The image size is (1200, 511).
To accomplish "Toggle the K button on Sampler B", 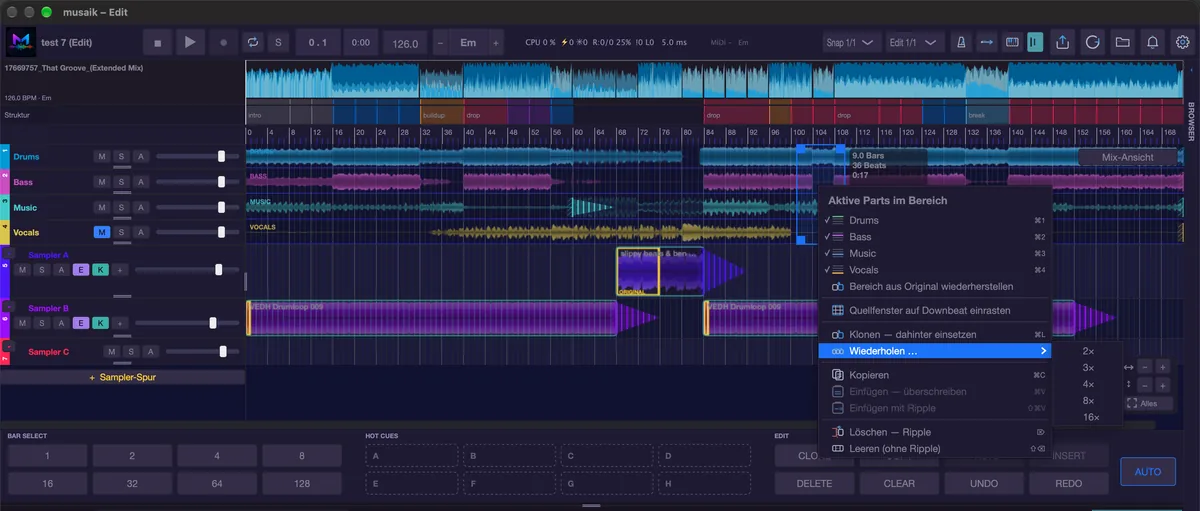I will [99, 323].
